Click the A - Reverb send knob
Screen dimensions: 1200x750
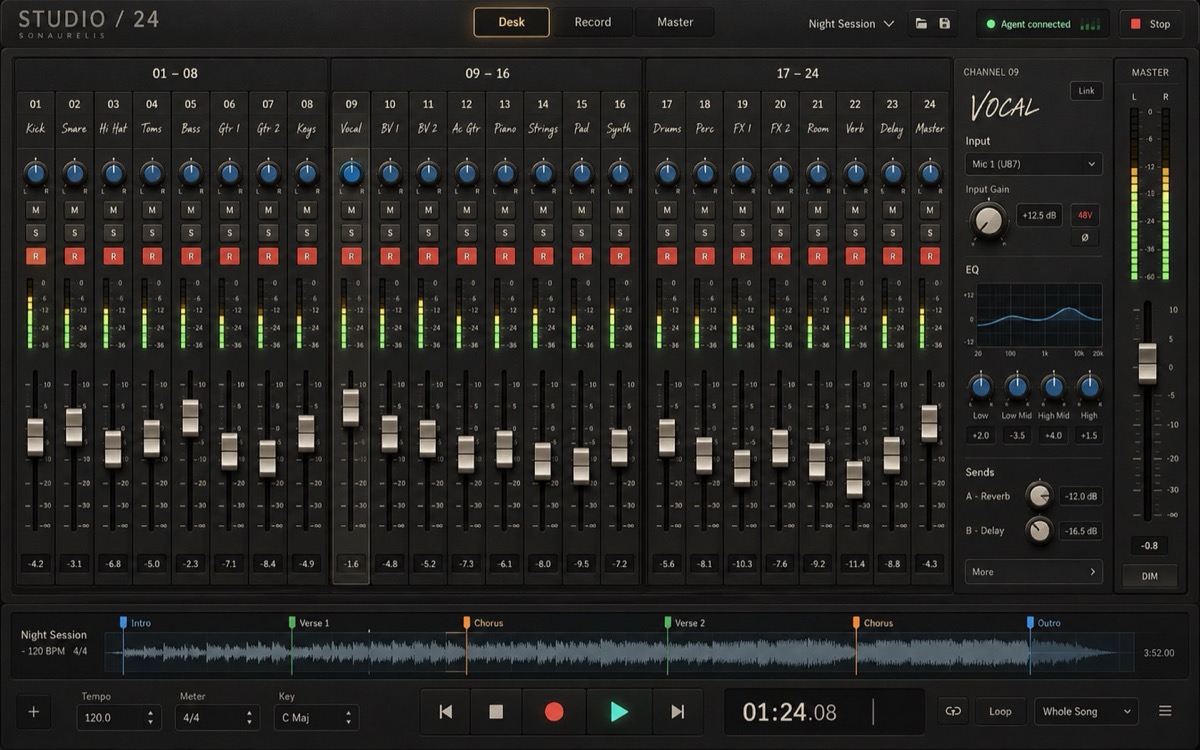pyautogui.click(x=1040, y=495)
